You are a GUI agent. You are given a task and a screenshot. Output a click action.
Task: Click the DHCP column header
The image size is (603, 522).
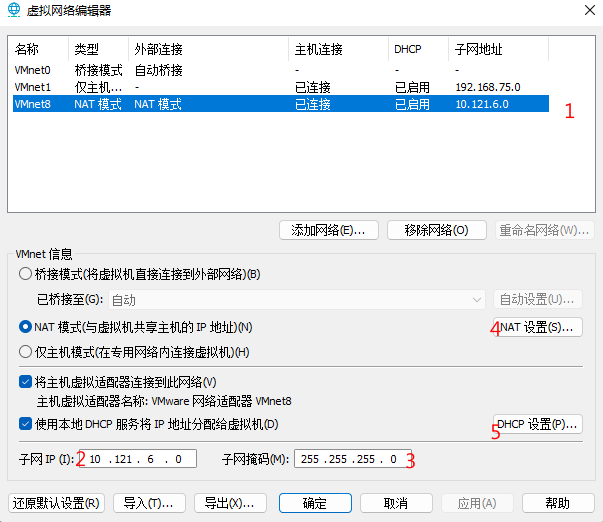418,49
